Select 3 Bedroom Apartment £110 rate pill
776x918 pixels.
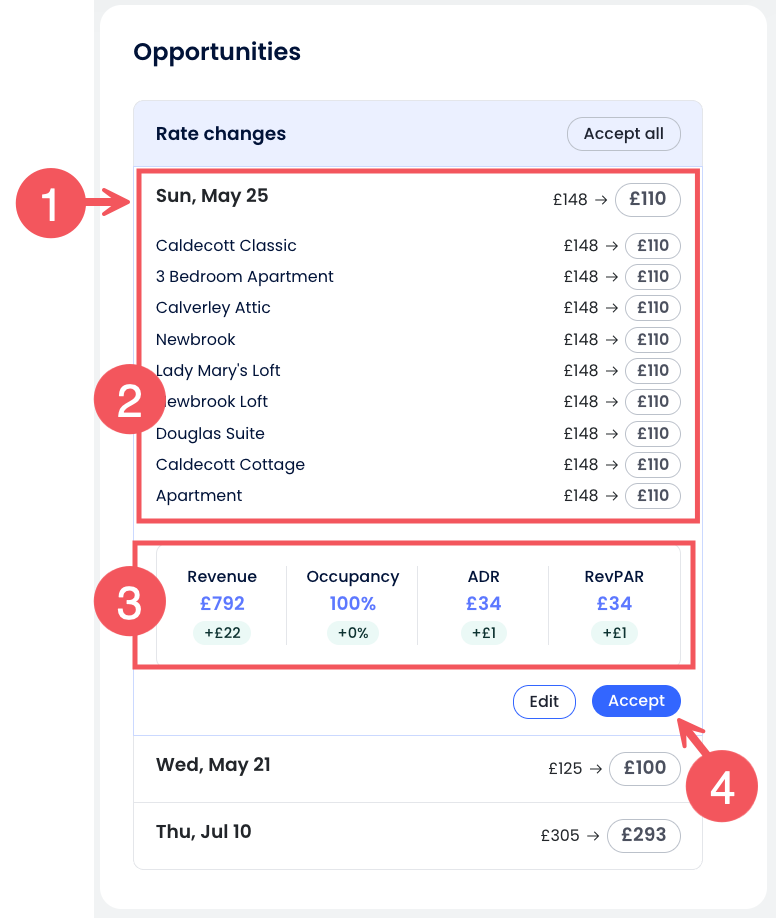pyautogui.click(x=652, y=277)
